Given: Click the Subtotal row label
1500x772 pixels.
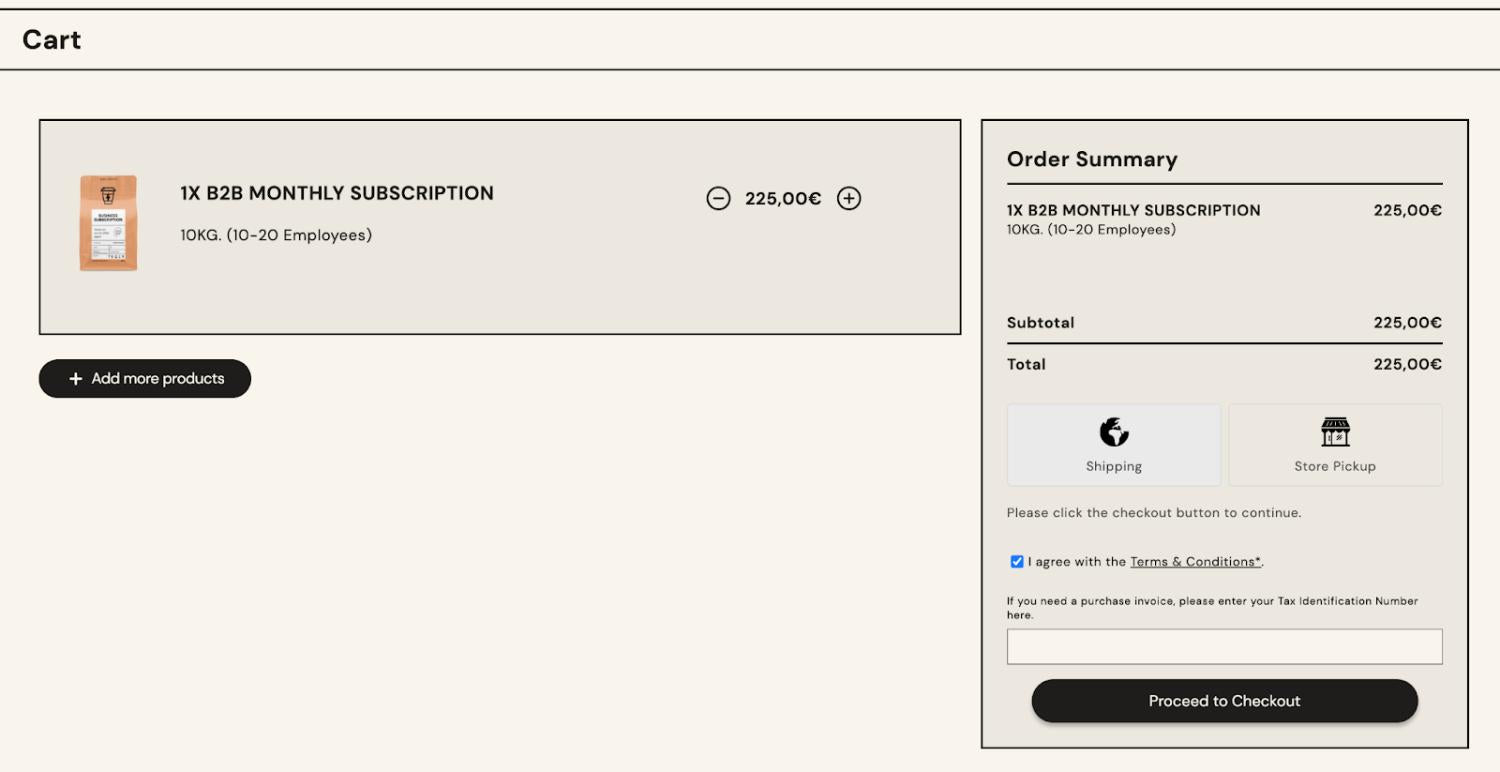Looking at the screenshot, I should (1041, 323).
